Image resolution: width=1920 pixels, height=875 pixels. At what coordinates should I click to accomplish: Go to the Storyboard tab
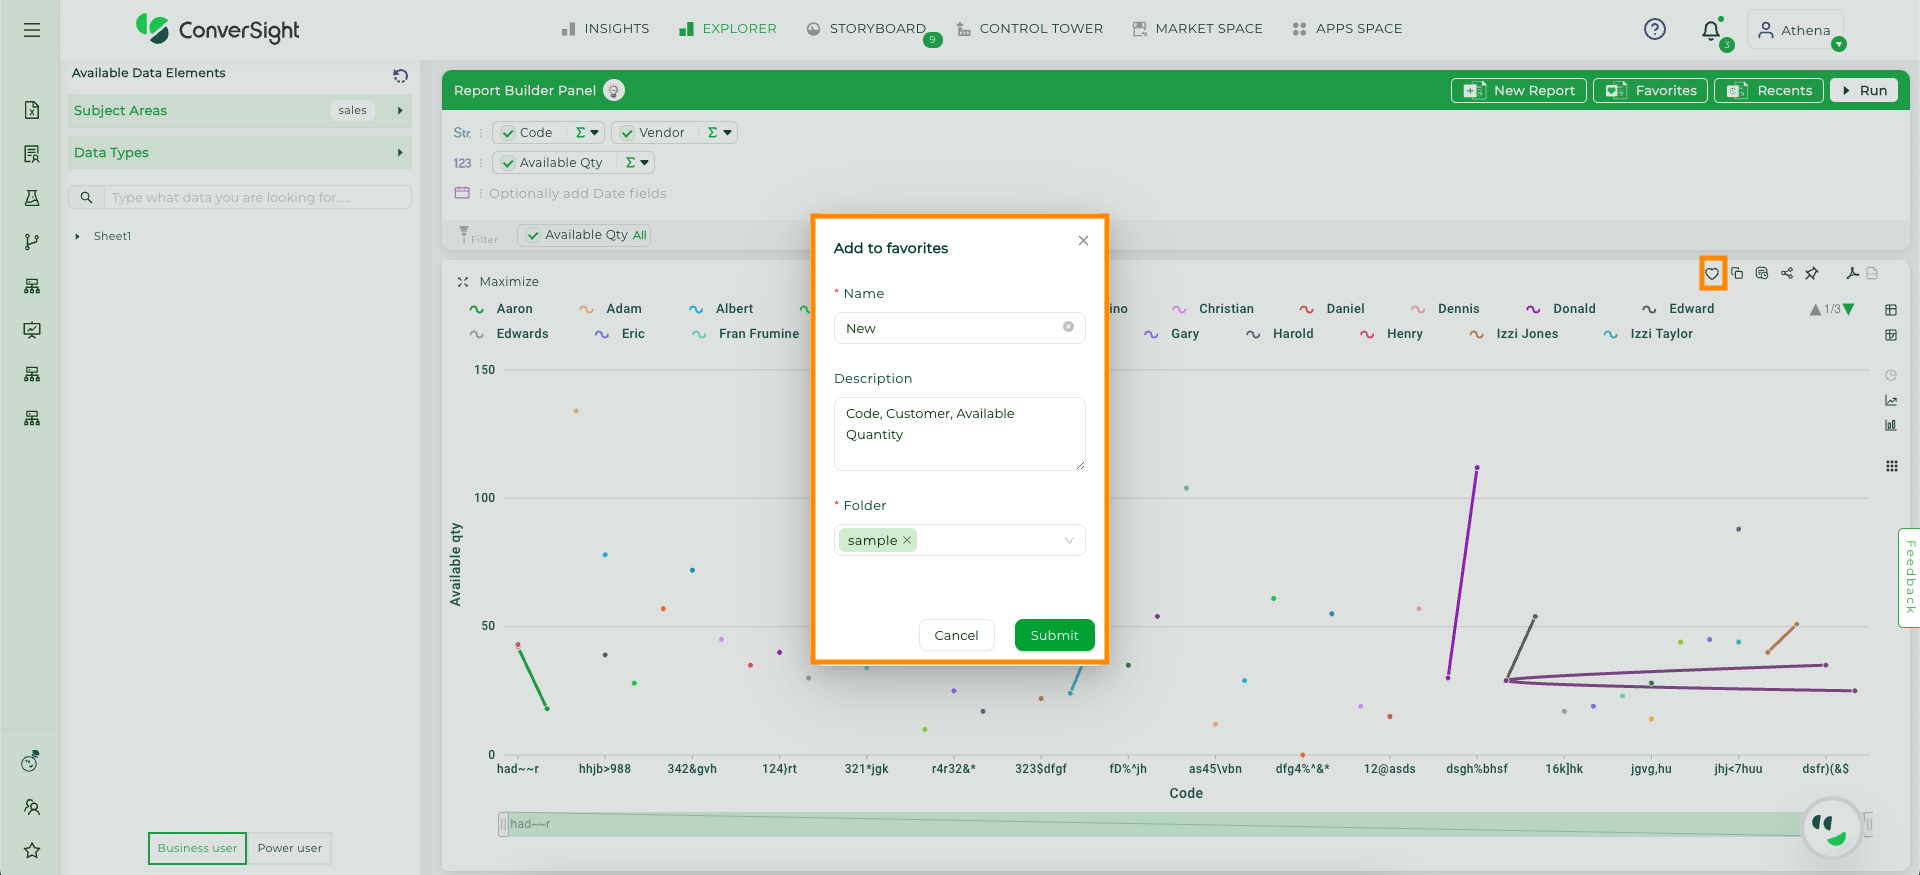tap(866, 29)
